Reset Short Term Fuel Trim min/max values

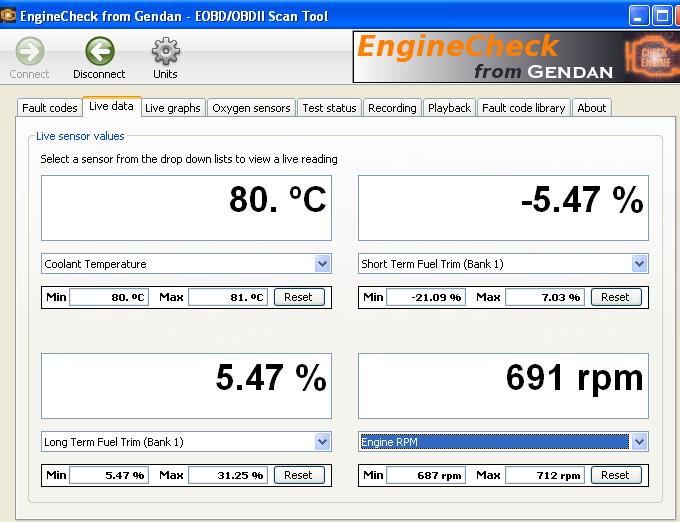(616, 297)
